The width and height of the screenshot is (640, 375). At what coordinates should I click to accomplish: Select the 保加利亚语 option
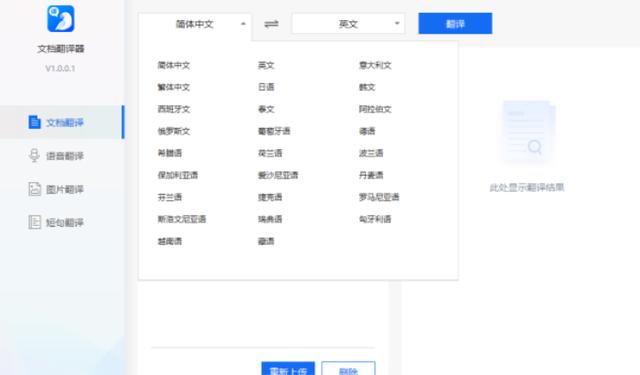(x=178, y=175)
